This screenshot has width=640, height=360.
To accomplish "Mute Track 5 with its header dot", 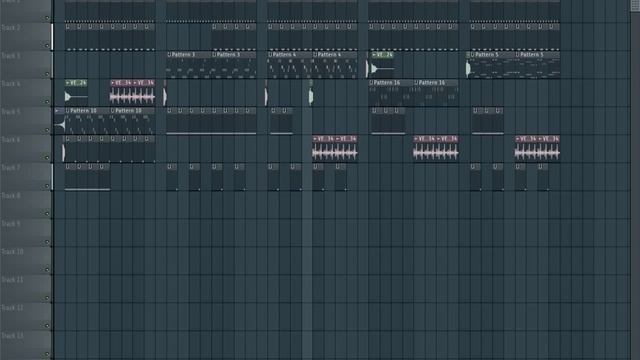I will click(47, 130).
